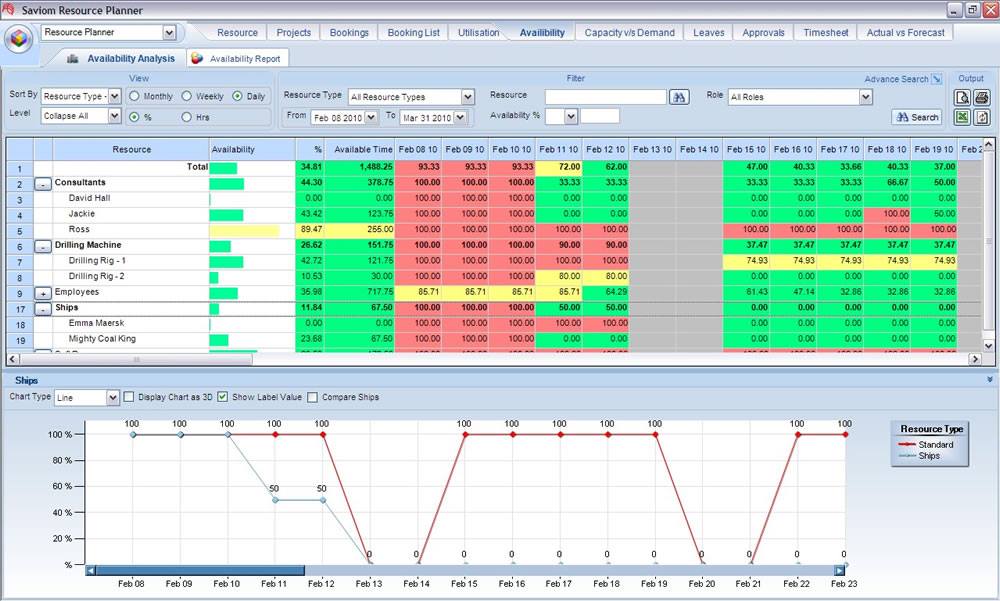Switch to the Leaves tab
The width and height of the screenshot is (1000, 601).
click(709, 33)
